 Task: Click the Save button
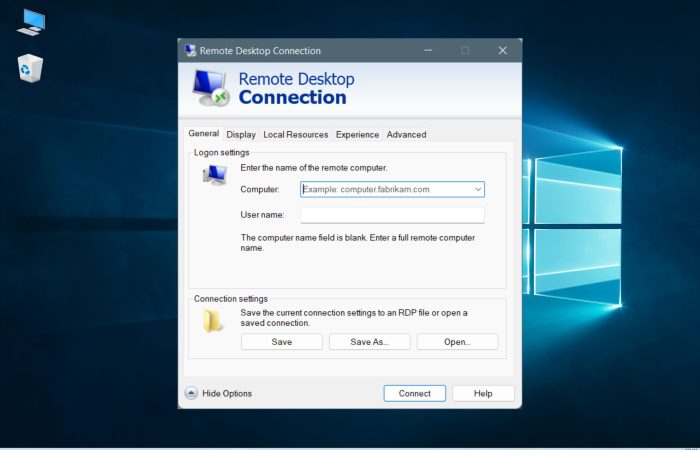point(282,342)
